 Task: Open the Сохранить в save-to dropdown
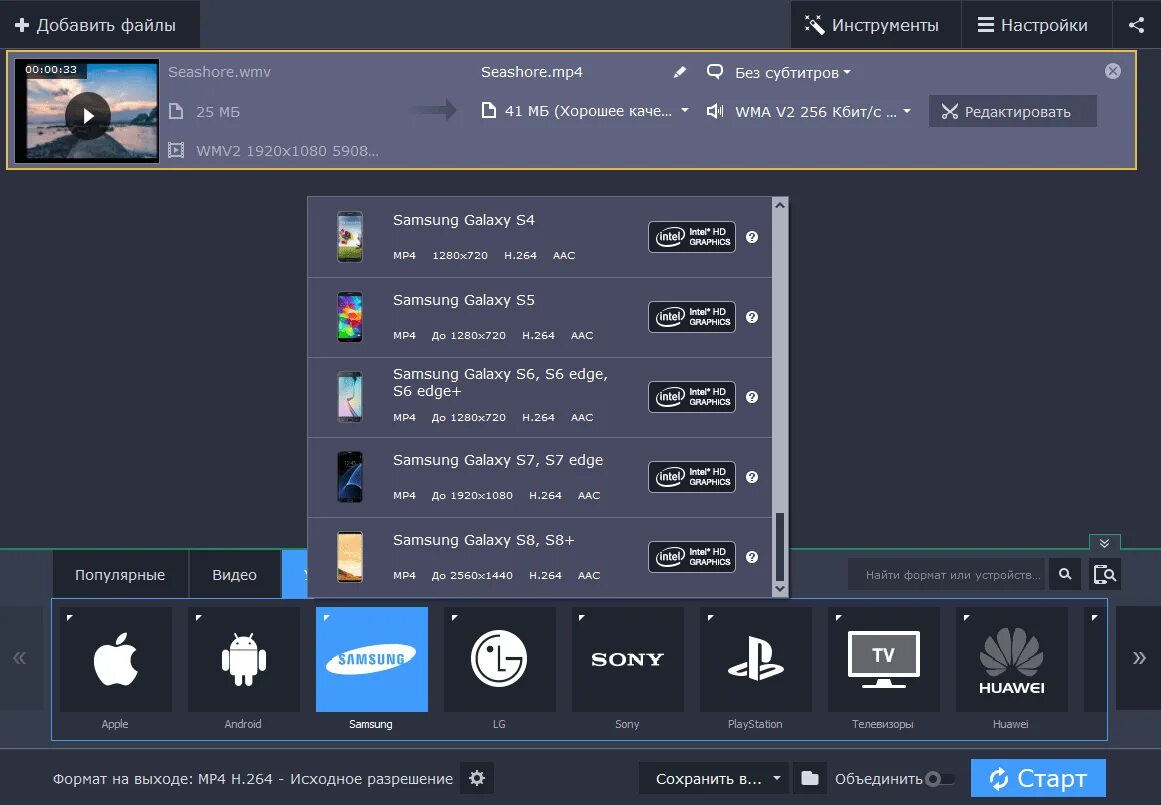coord(714,778)
